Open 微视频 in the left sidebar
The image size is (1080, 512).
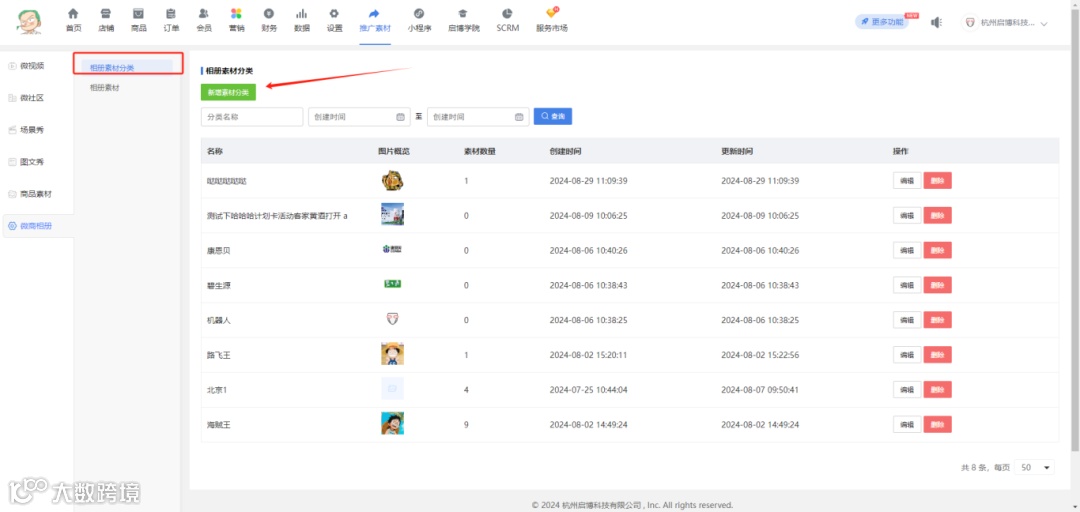point(32,65)
